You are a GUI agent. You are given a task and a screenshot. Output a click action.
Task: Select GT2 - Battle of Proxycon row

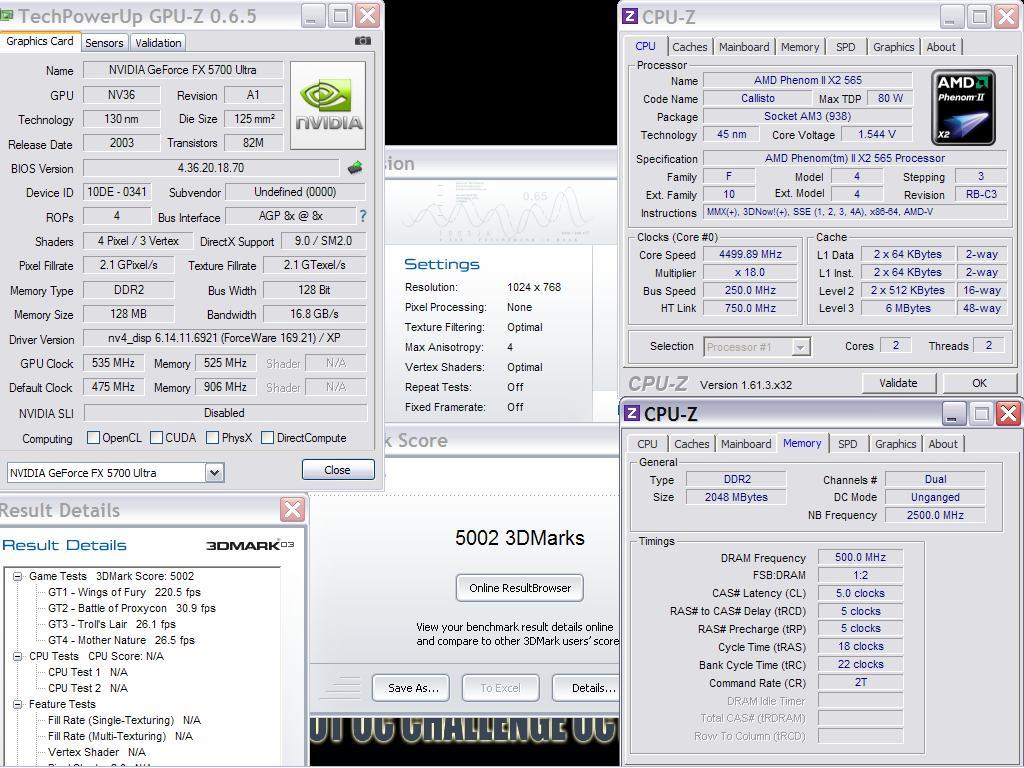click(x=131, y=608)
